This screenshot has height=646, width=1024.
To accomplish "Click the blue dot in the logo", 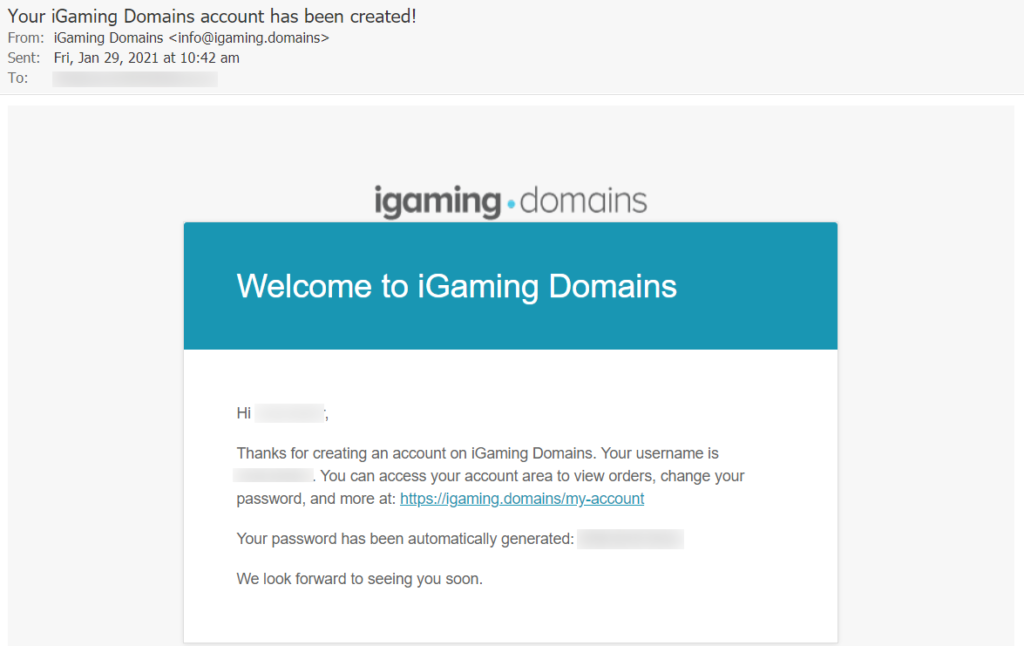I will coord(511,205).
